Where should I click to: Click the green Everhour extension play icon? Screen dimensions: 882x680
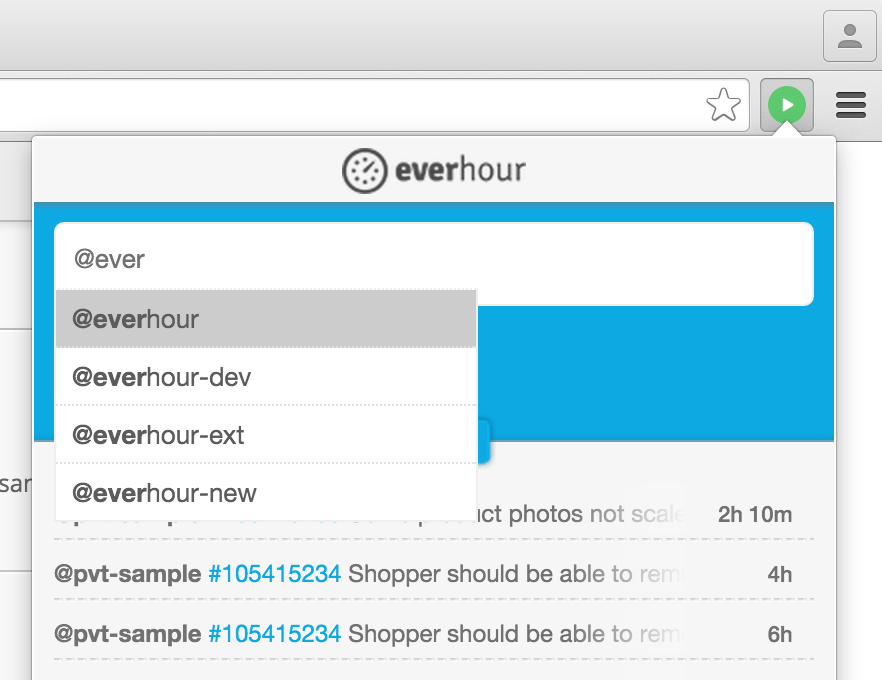tap(786, 105)
